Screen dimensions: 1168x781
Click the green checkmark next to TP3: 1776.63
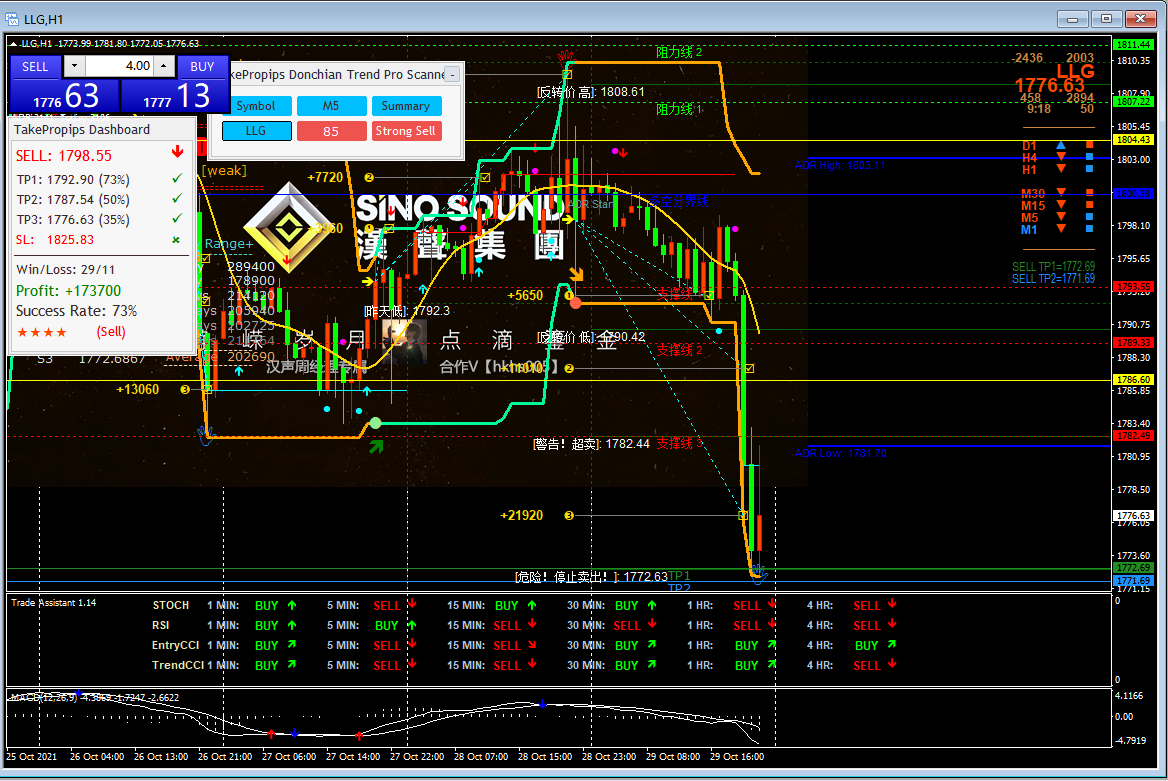coord(177,219)
